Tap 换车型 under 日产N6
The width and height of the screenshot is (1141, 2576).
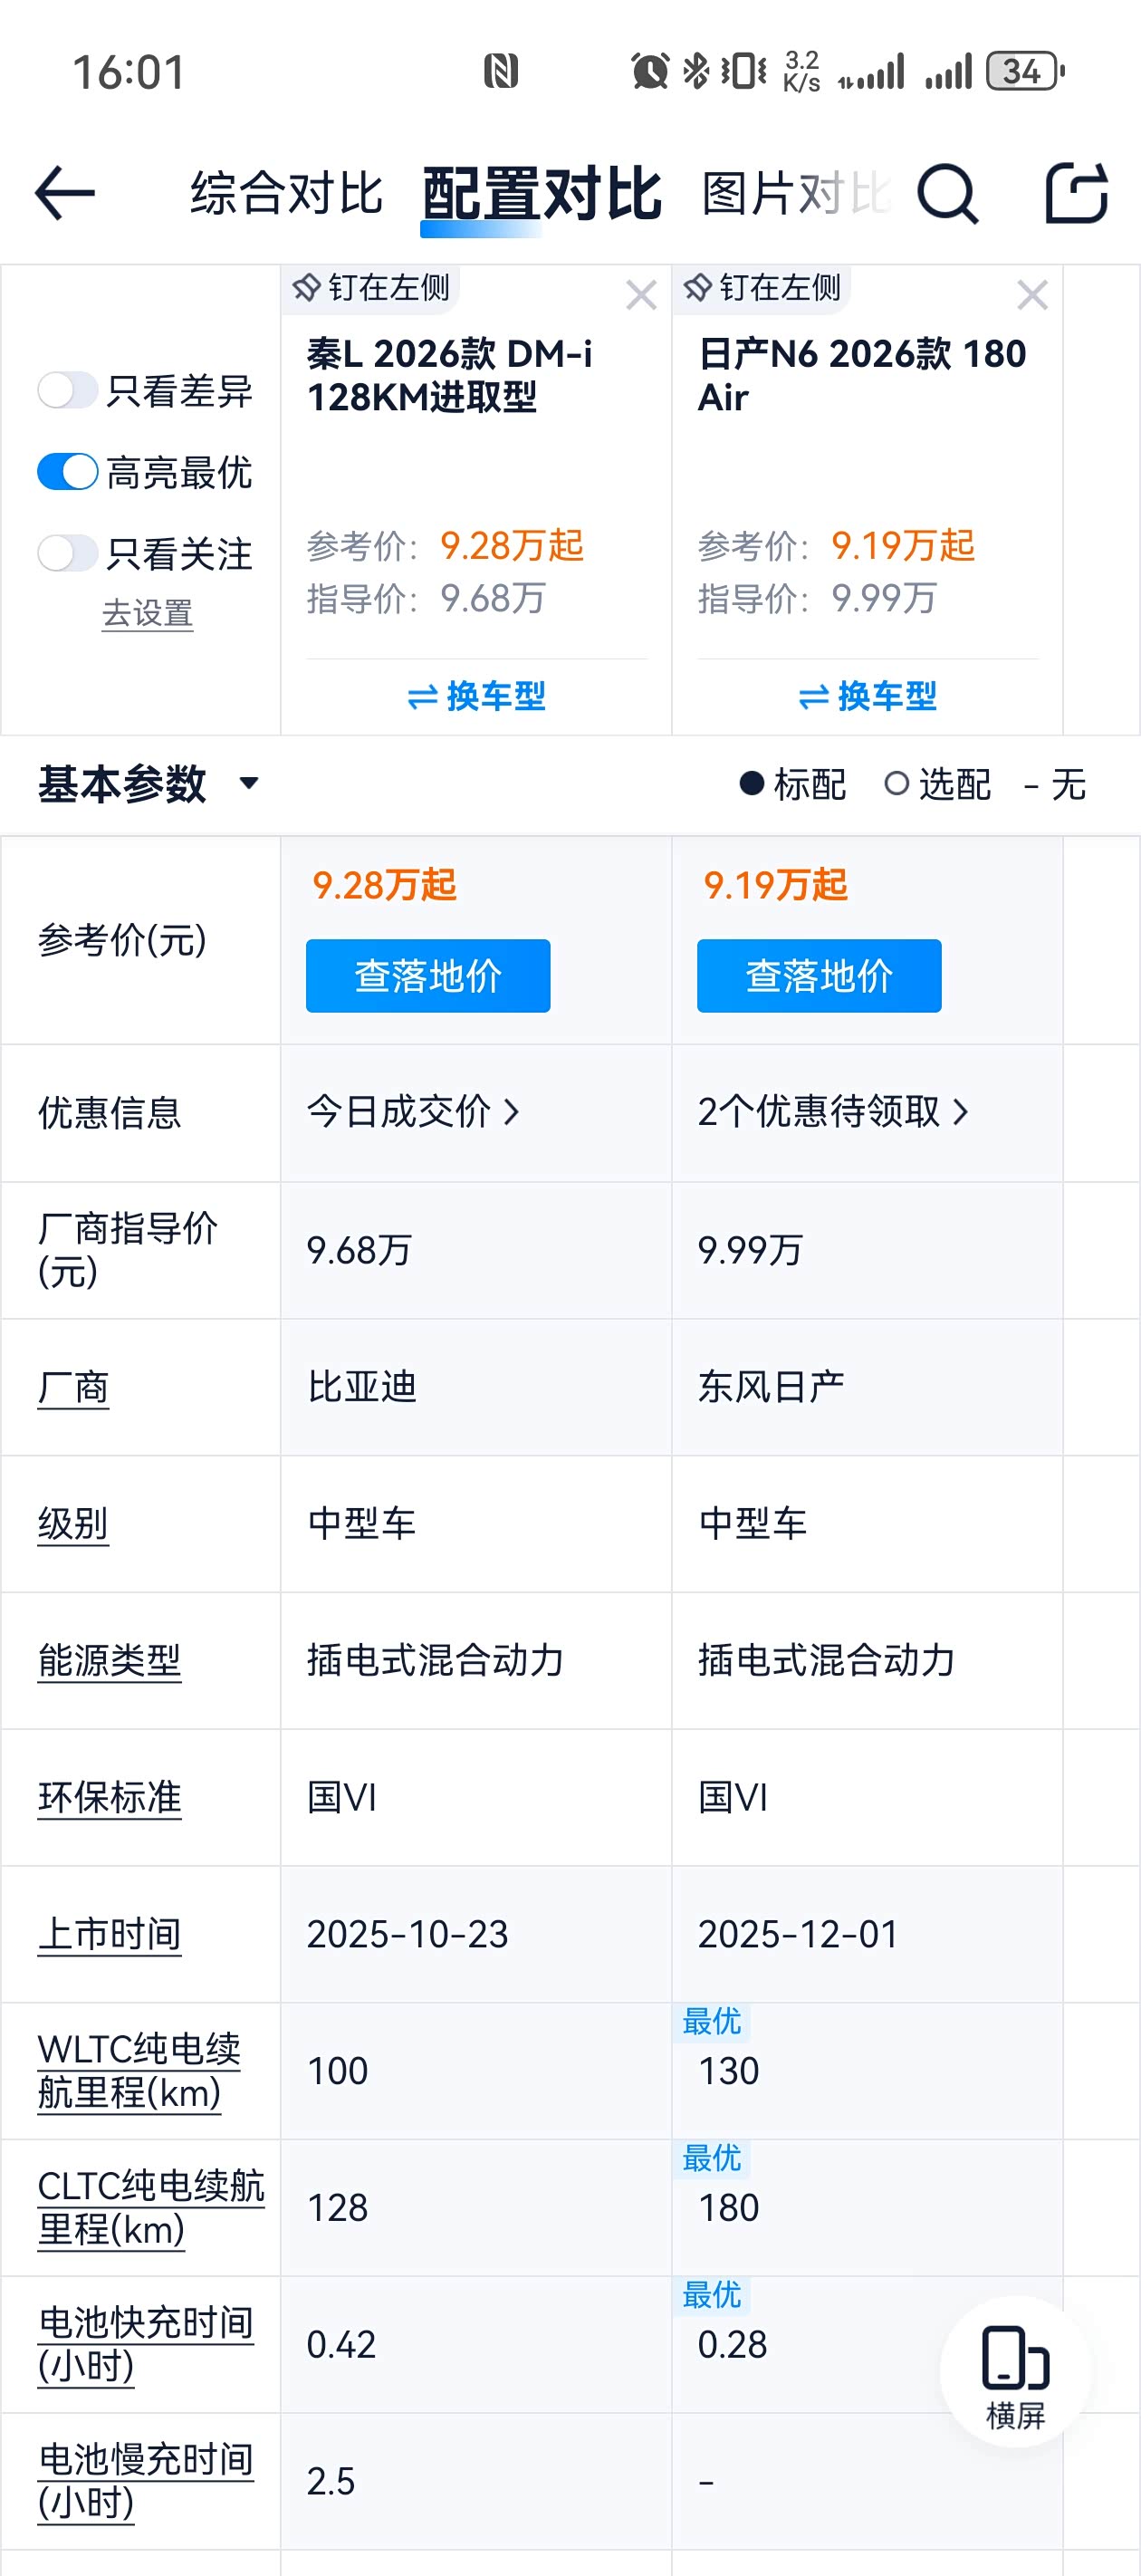(867, 696)
